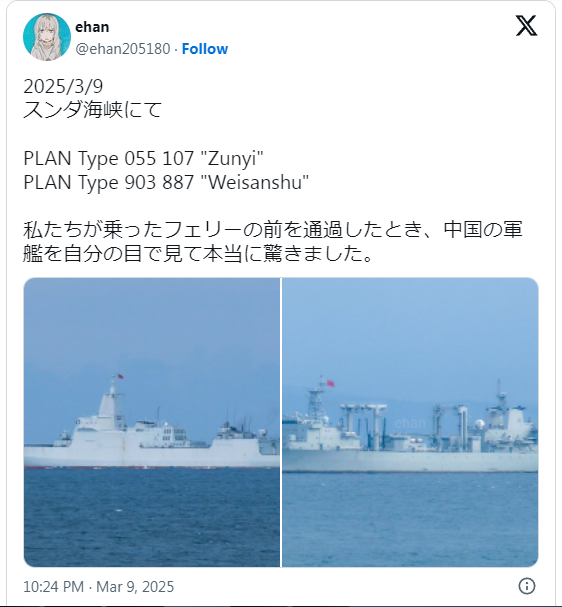
Task: Click the PLAN Type 903 887 "Weisanshu" line
Action: (x=166, y=182)
